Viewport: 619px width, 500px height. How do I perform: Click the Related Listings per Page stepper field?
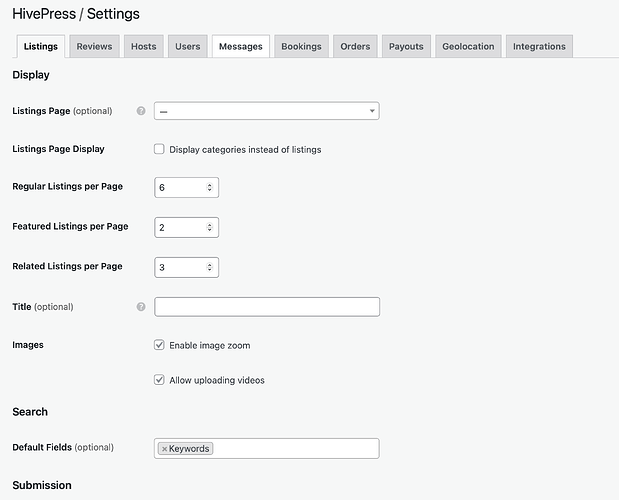click(186, 267)
